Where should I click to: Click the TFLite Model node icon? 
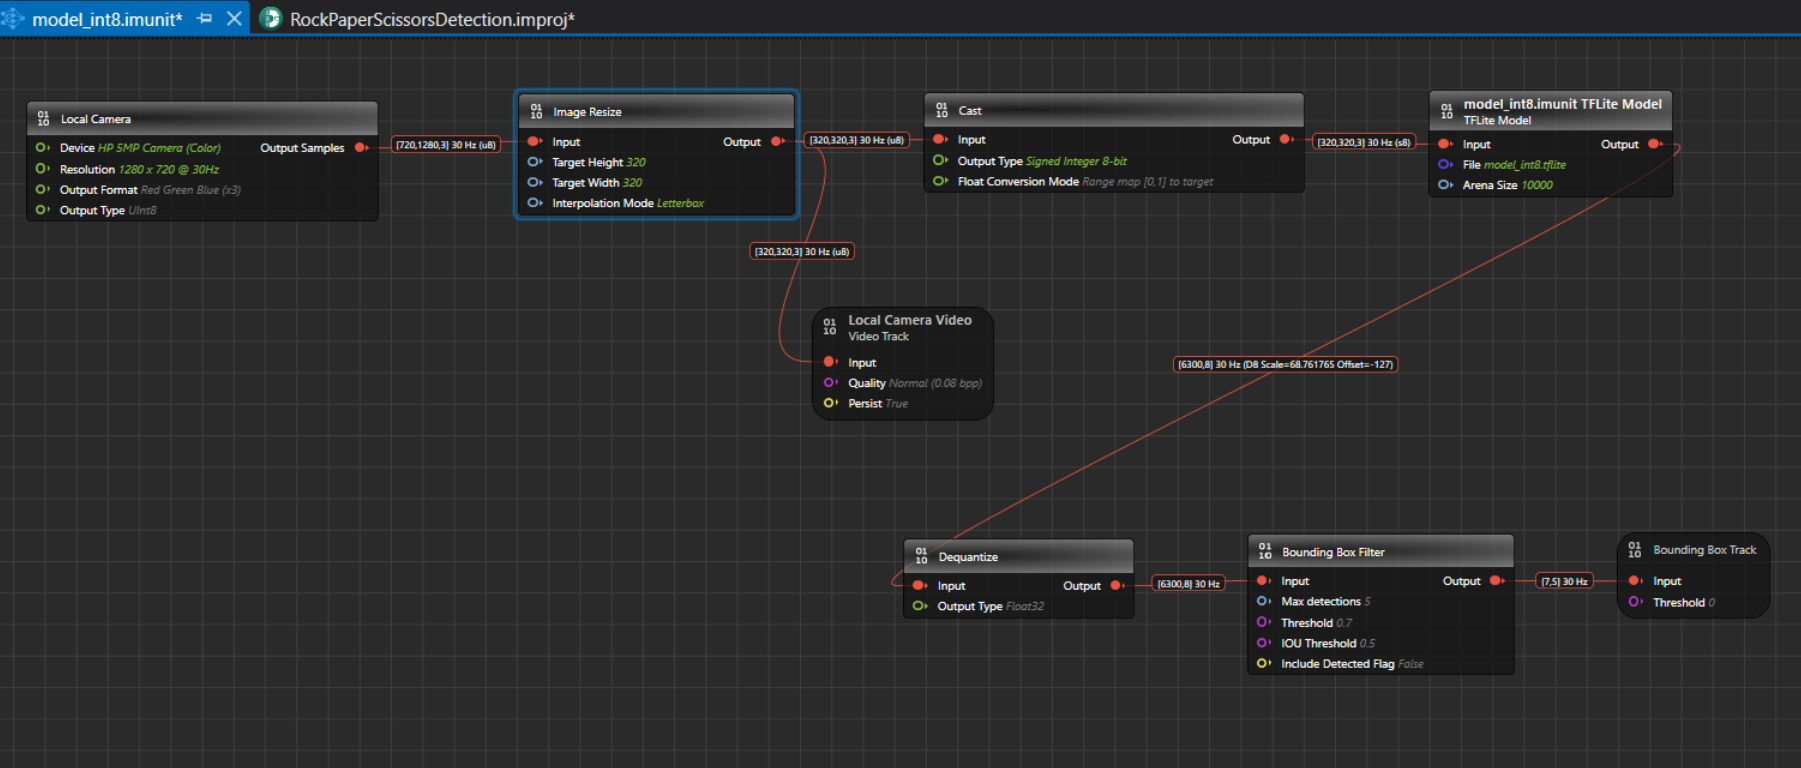pyautogui.click(x=1447, y=111)
